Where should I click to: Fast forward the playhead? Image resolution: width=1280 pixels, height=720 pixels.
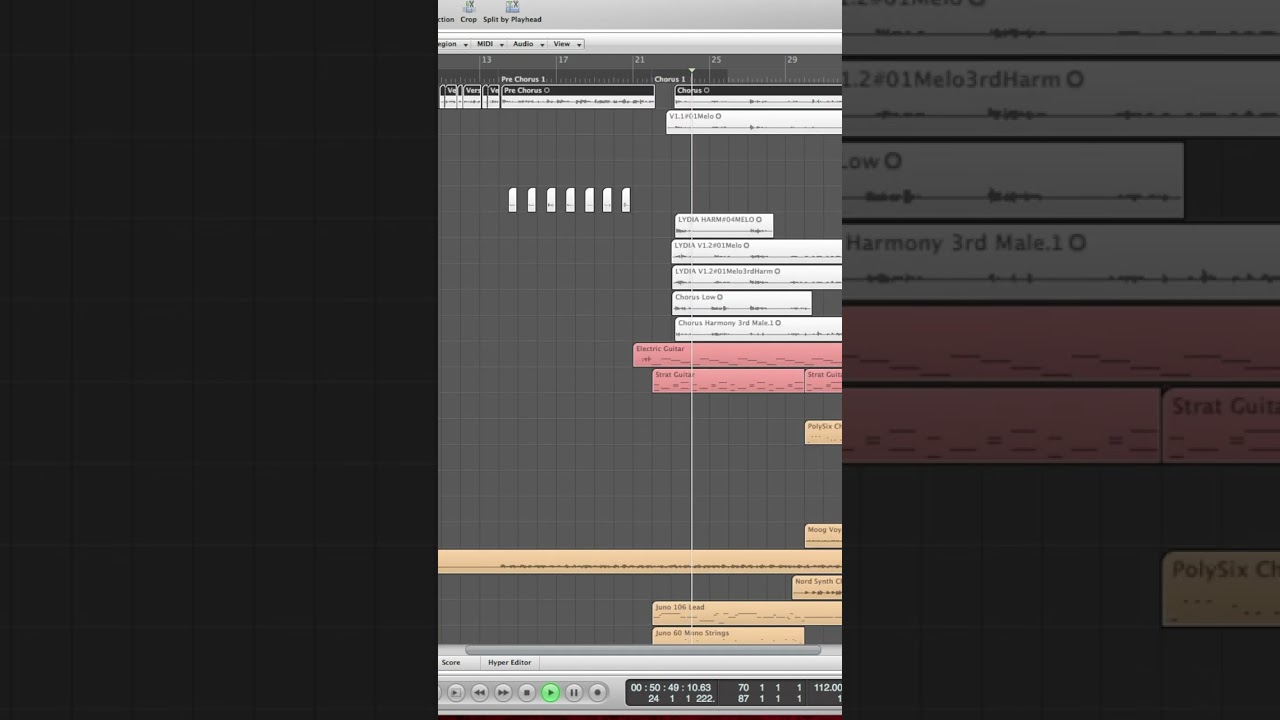point(503,692)
